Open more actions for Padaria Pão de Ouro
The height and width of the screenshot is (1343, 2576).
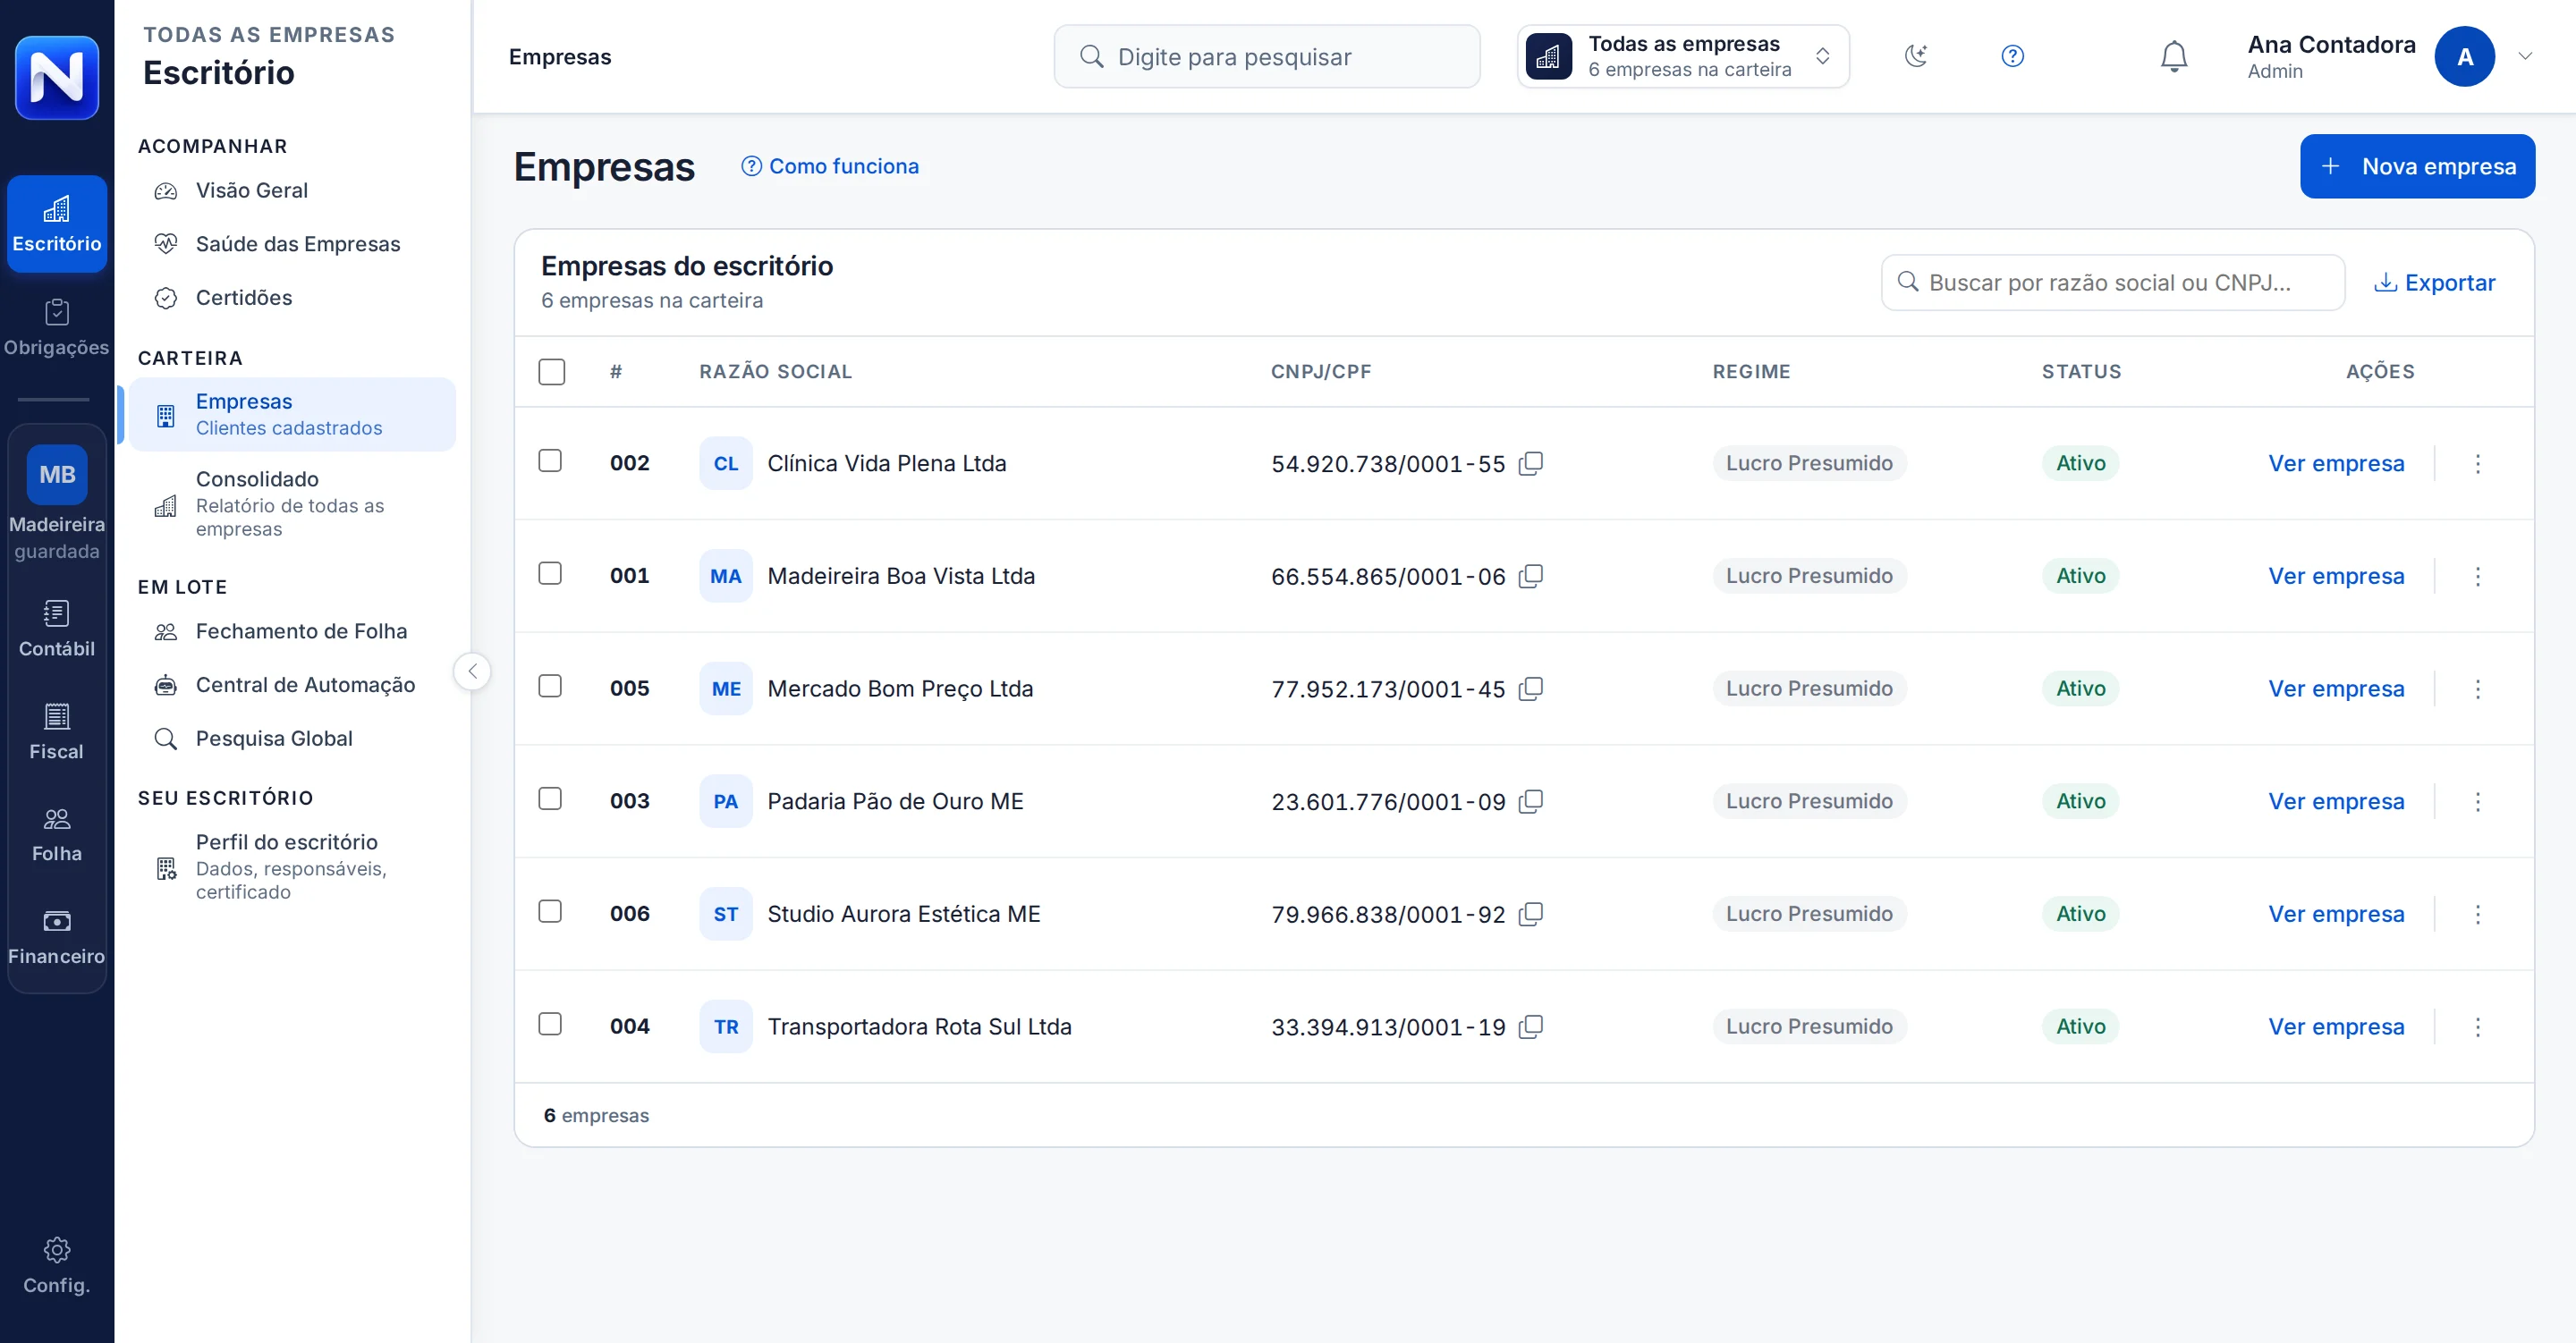click(2477, 801)
